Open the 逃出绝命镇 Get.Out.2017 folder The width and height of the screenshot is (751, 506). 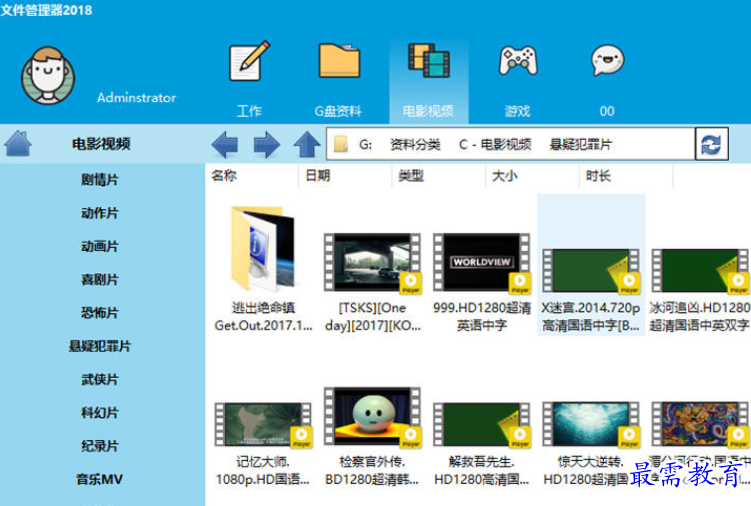262,269
